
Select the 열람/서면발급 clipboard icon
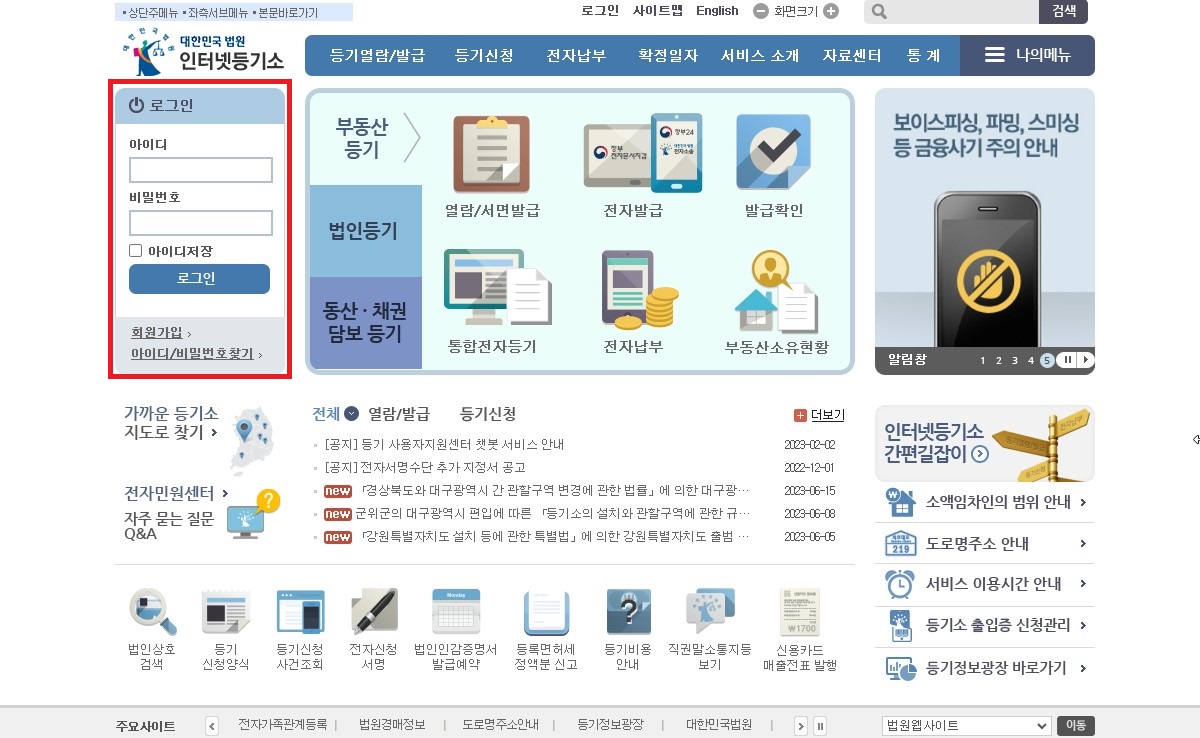[x=490, y=155]
